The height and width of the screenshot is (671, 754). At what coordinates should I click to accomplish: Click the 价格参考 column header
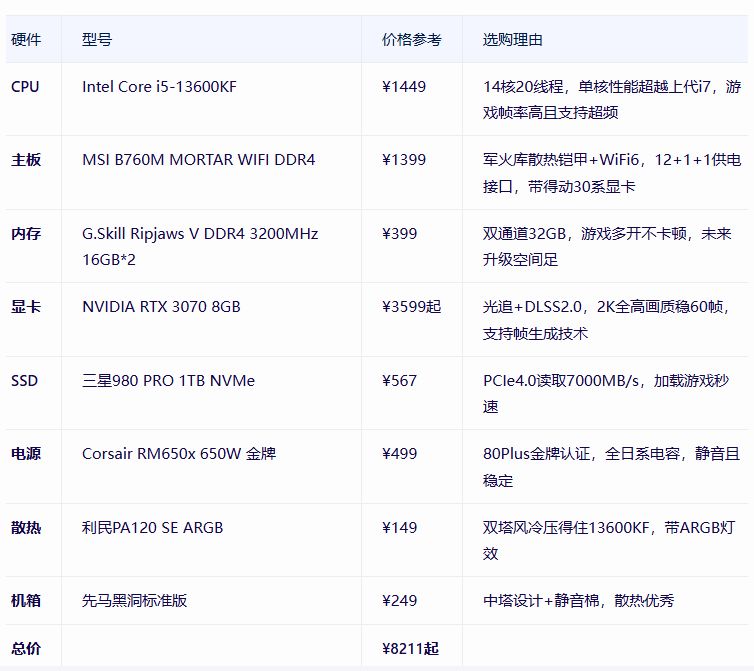(412, 39)
